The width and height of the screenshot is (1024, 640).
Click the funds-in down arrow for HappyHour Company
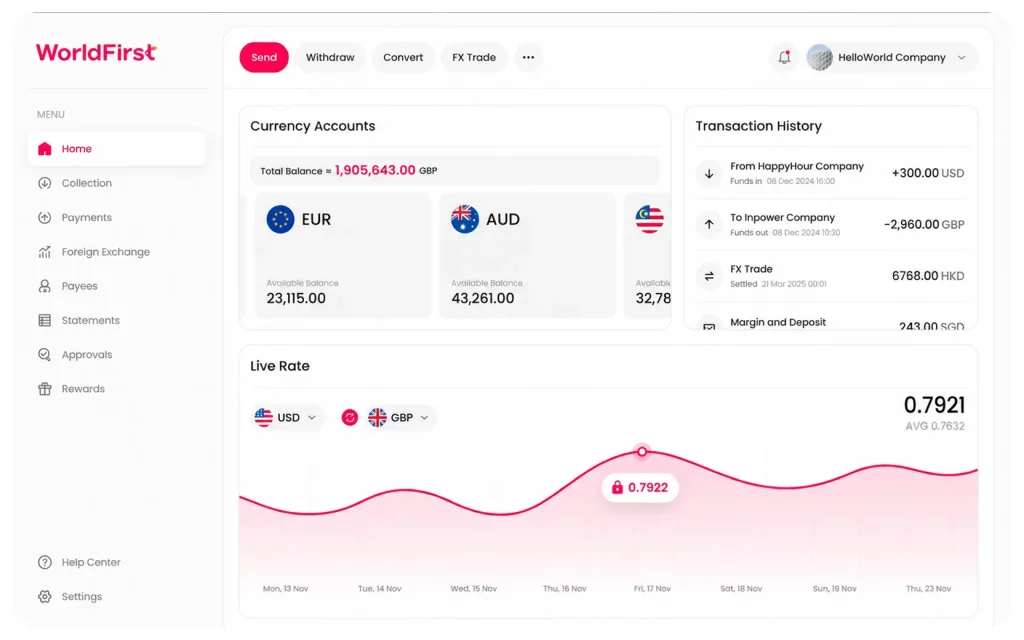(709, 174)
